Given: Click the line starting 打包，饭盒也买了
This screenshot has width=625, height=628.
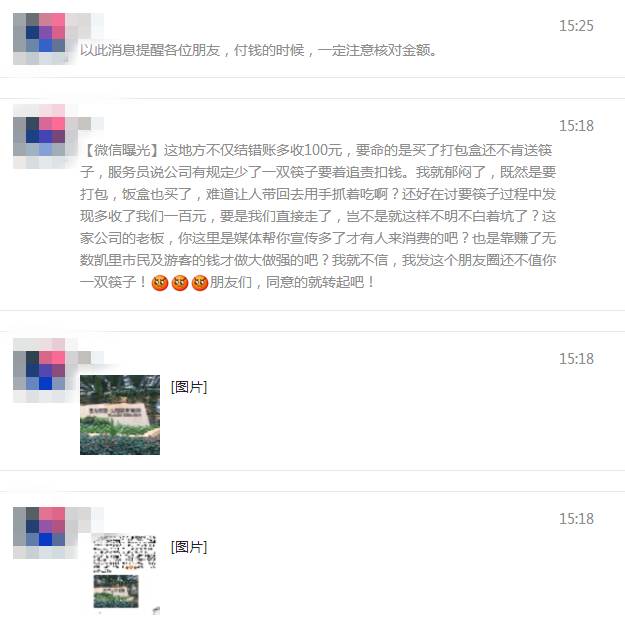Looking at the screenshot, I should click(318, 194).
